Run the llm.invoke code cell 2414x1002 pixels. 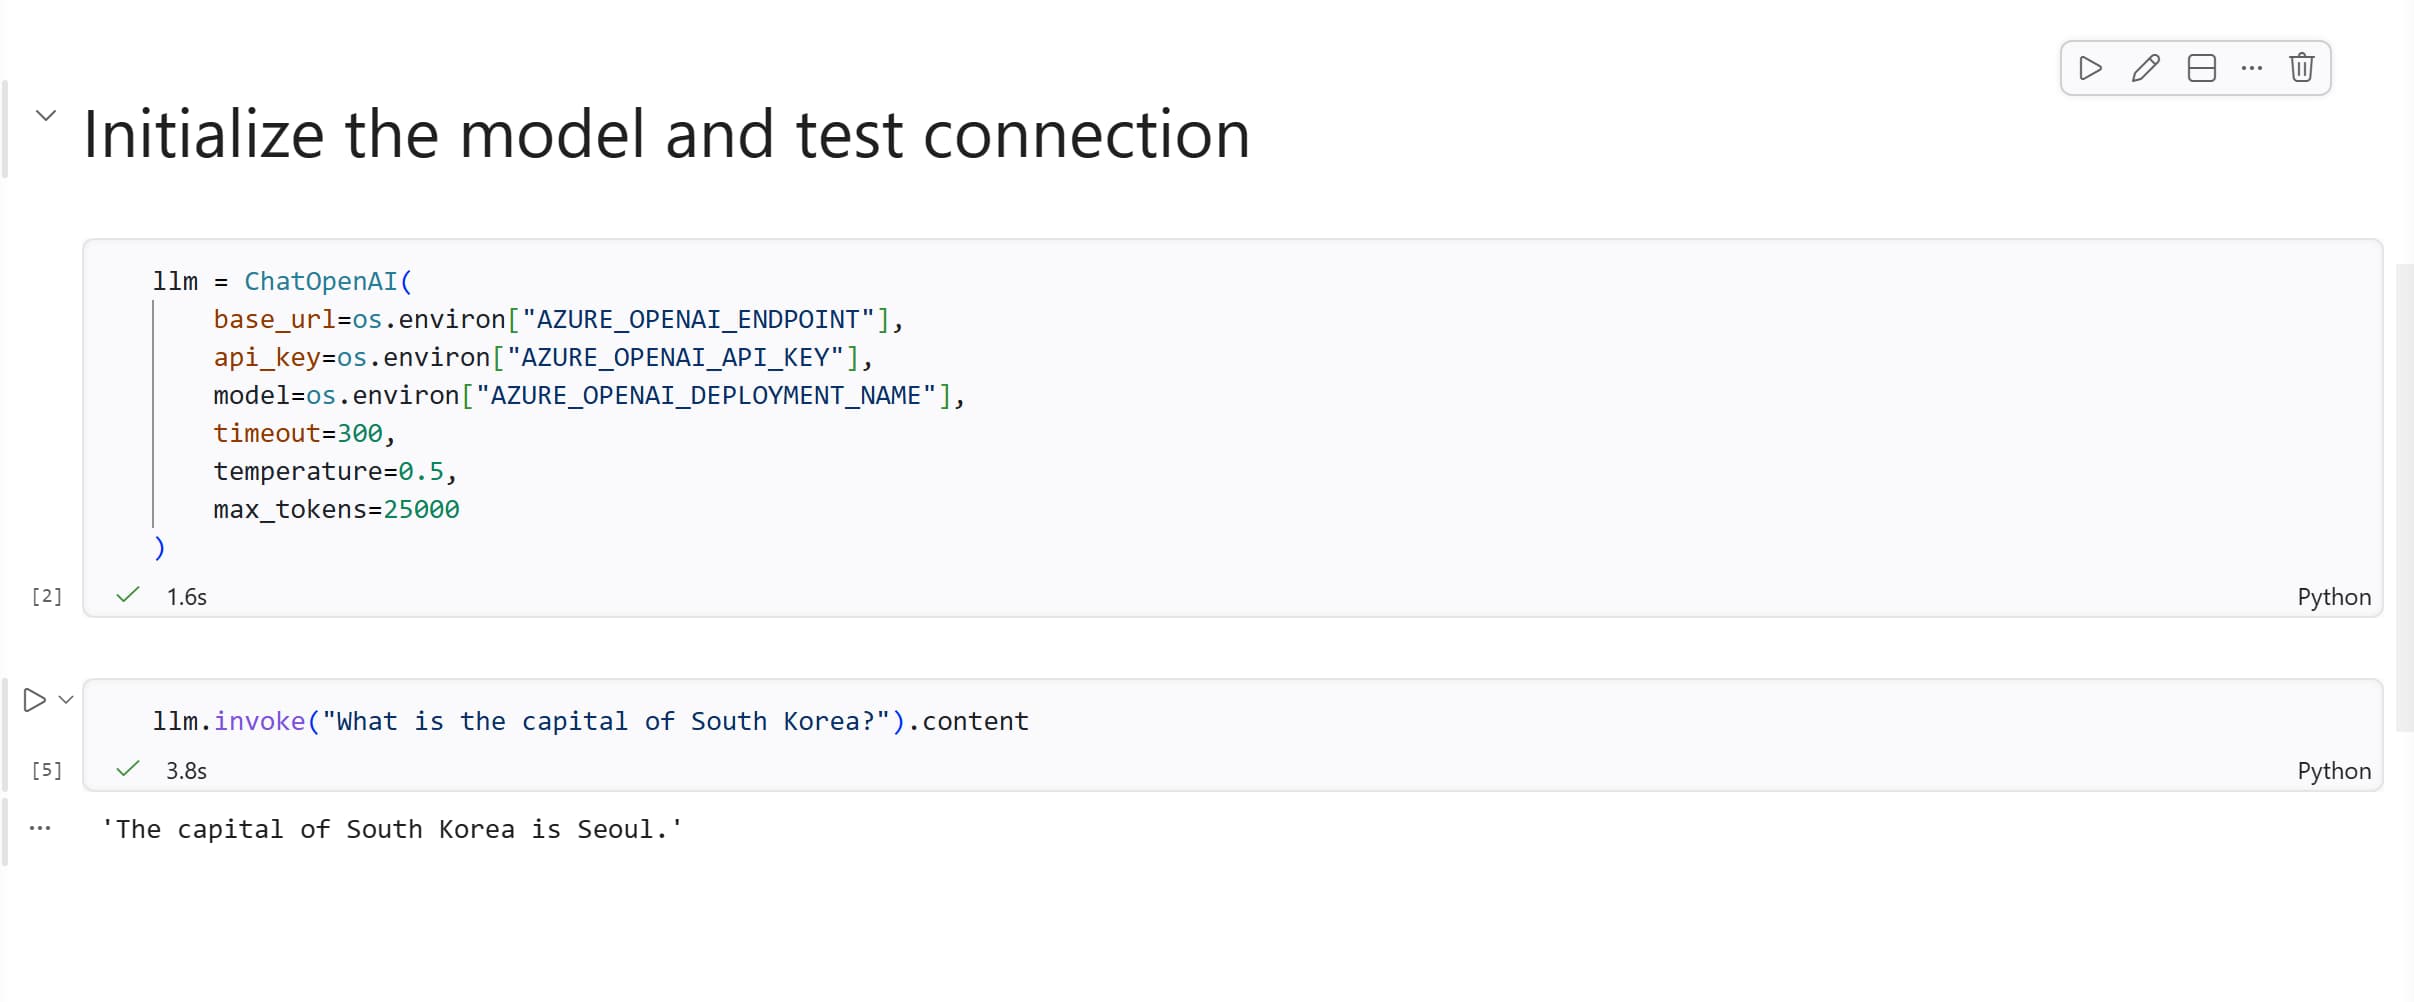(34, 700)
